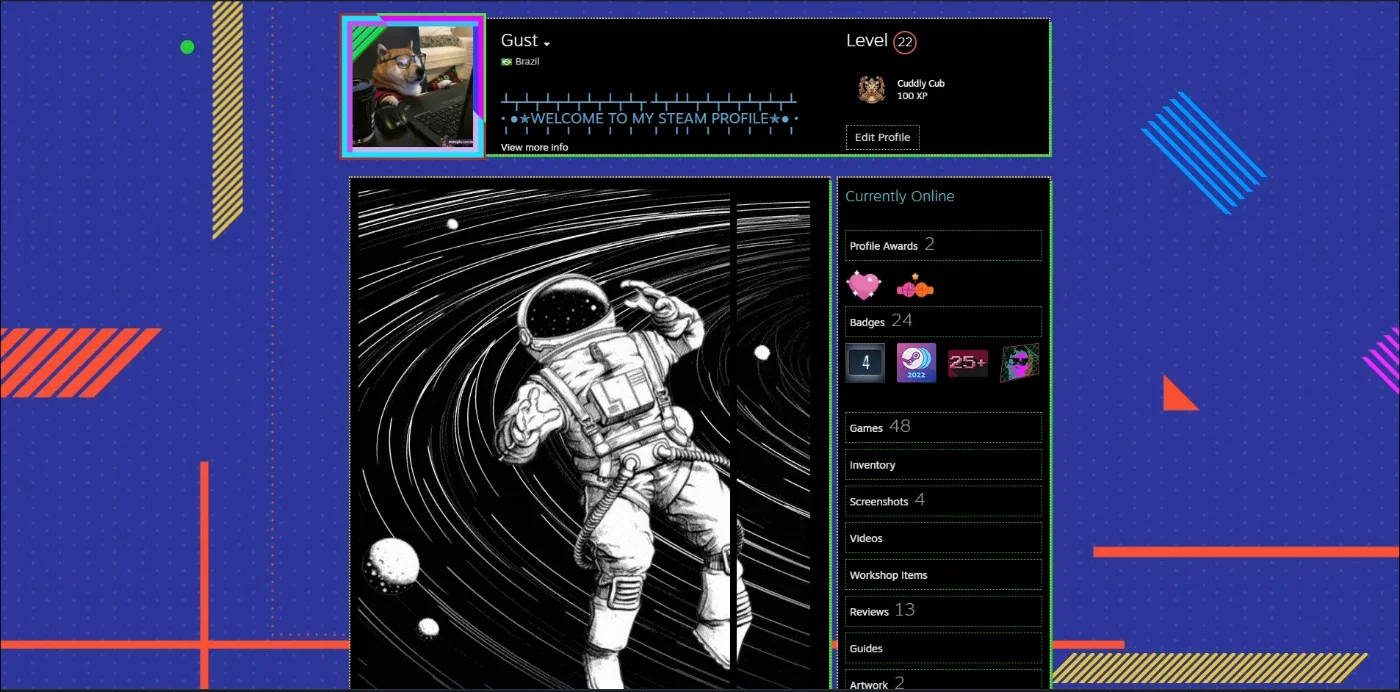Open the level 22 circle badge
The width and height of the screenshot is (1400, 692).
point(905,42)
